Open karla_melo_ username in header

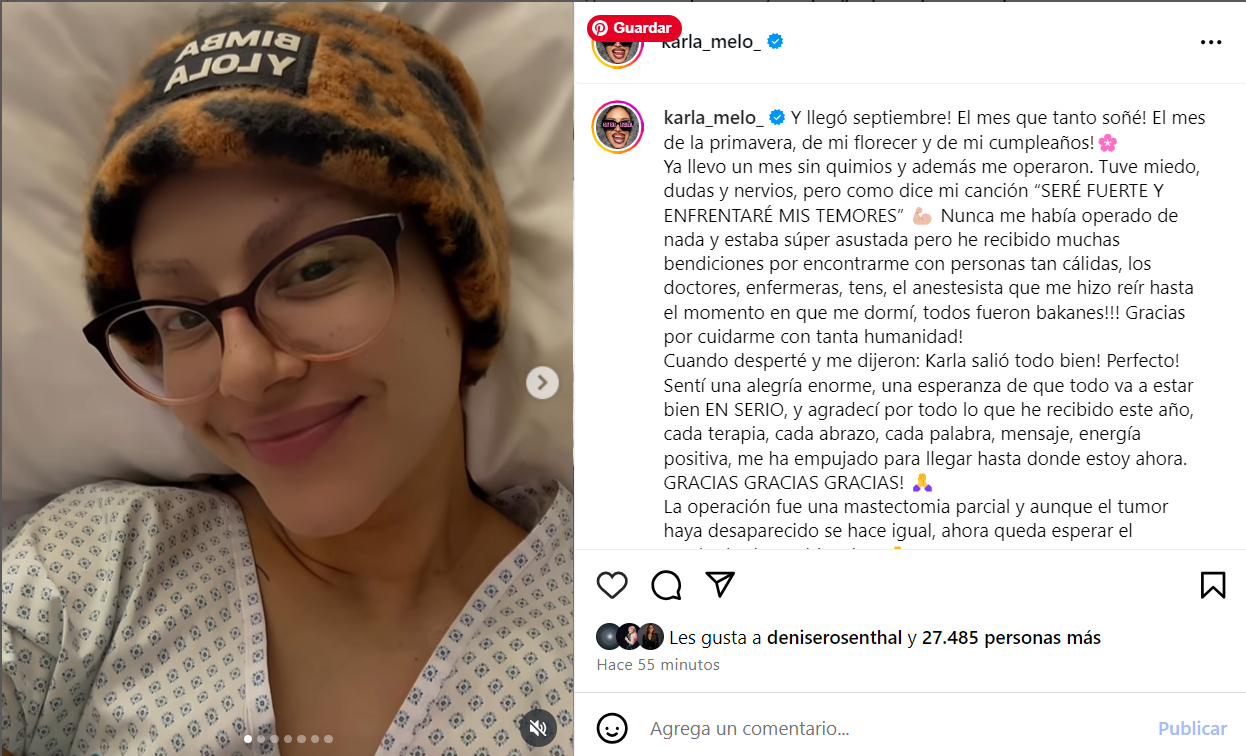click(712, 42)
